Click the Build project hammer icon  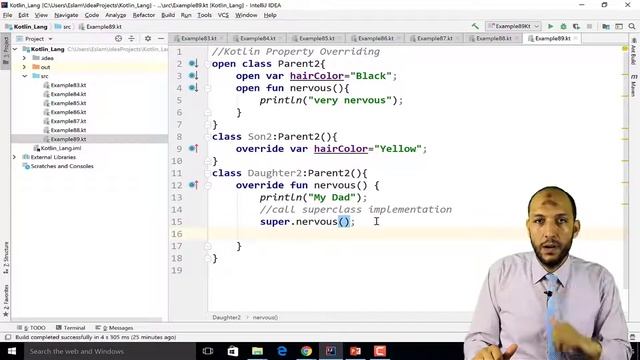coord(475,26)
